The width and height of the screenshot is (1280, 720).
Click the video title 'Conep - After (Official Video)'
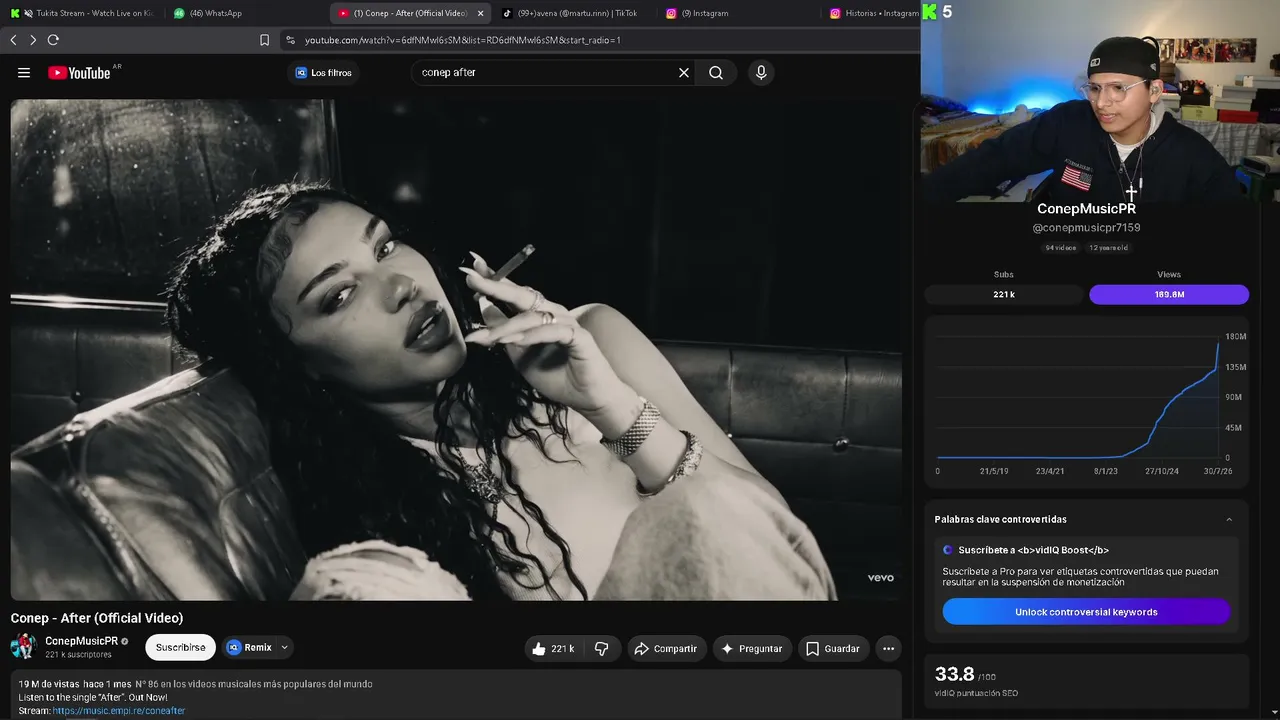[97, 618]
